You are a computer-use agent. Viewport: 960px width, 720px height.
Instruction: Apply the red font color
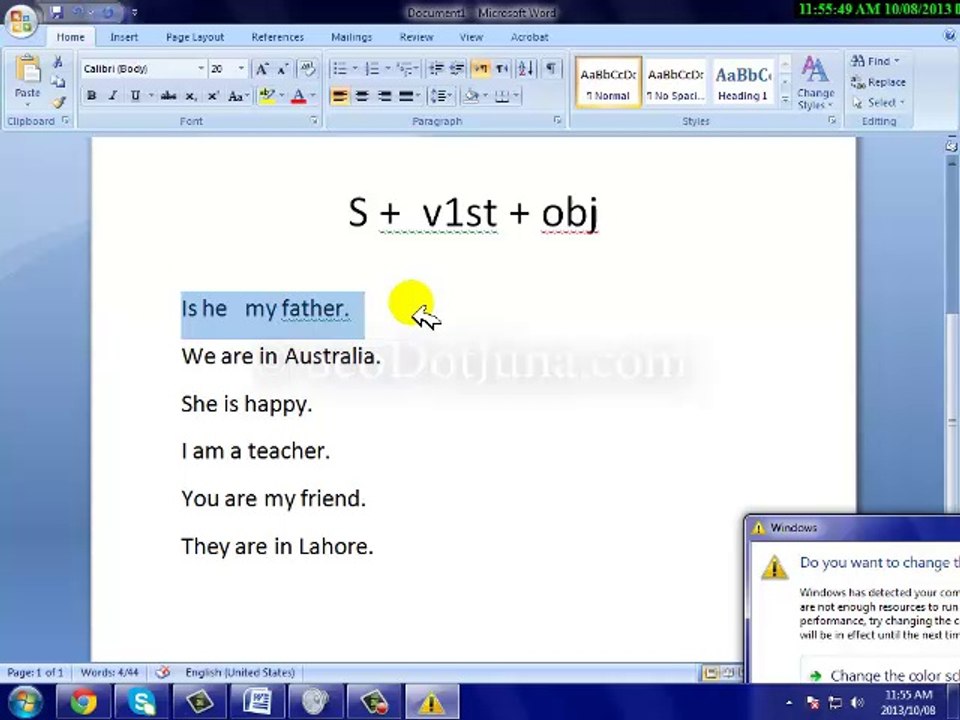(298, 96)
